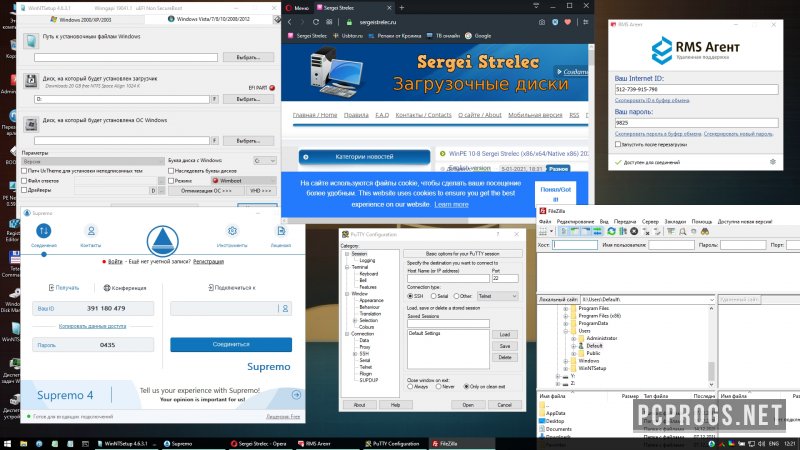Open FileZilla Site Manager dropdown arrow
Screen dimensions: 800x450
(552, 232)
